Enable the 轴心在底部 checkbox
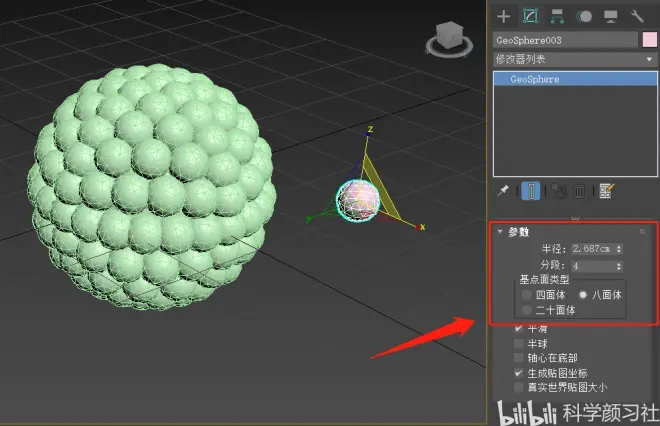The height and width of the screenshot is (426, 660). pyautogui.click(x=519, y=358)
